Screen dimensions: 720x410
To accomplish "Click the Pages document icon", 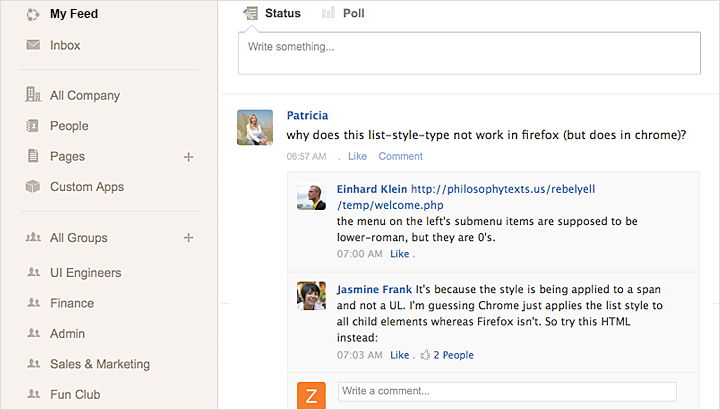I will (x=33, y=156).
